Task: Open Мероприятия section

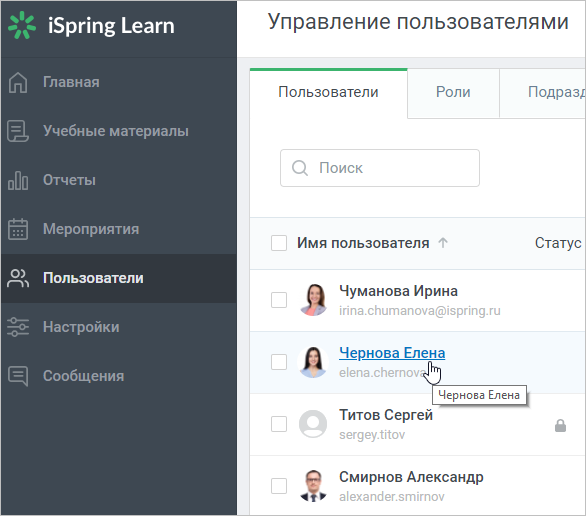Action: (x=119, y=229)
